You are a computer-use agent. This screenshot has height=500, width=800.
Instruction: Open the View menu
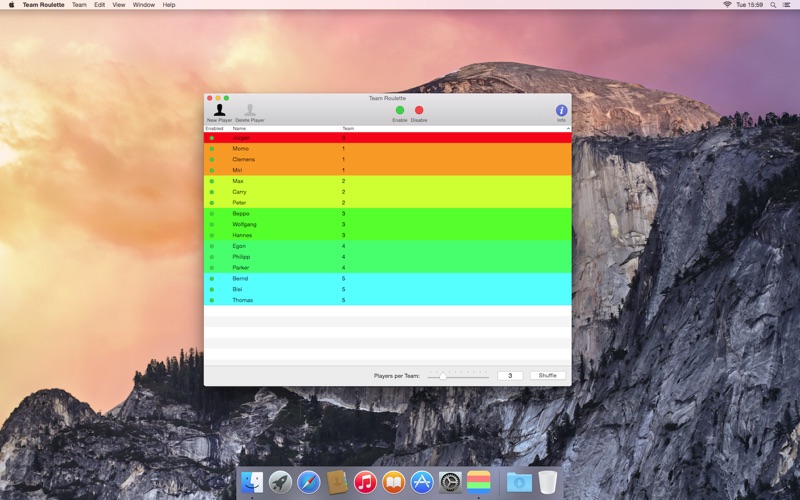pyautogui.click(x=119, y=5)
